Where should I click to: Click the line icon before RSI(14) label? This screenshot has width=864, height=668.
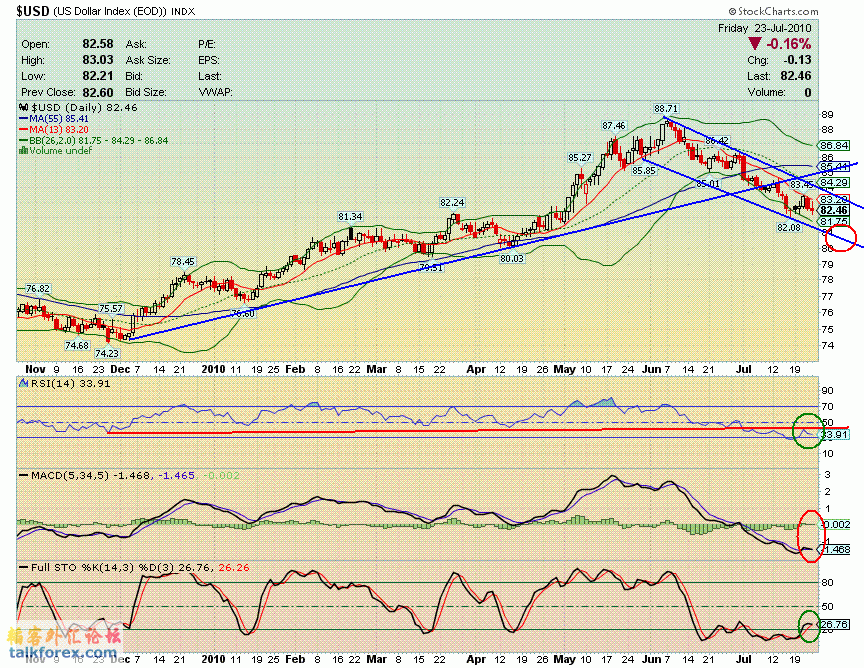click(24, 383)
